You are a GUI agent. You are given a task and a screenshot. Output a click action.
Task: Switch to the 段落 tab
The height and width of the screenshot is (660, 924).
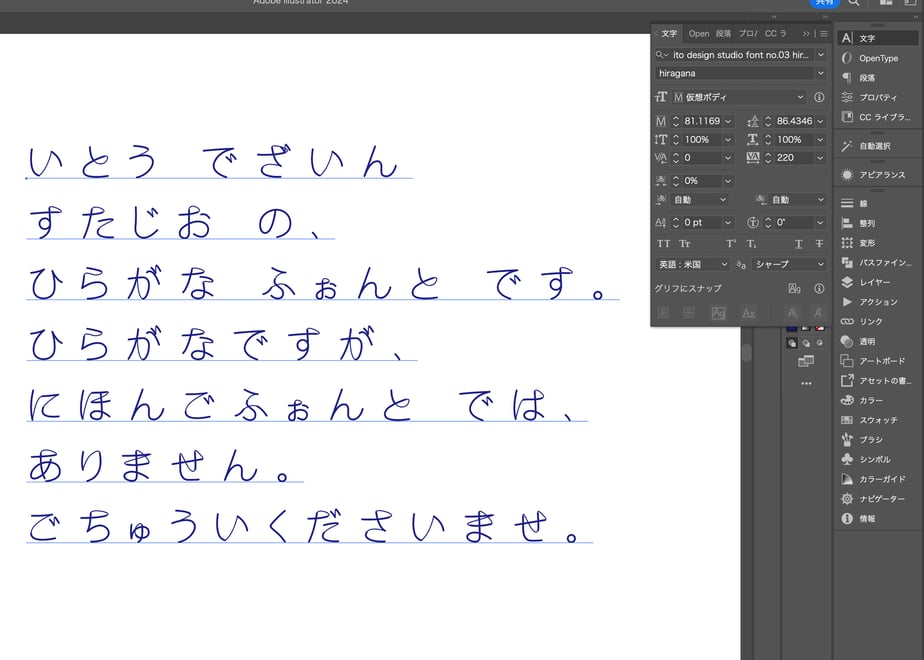click(x=724, y=34)
